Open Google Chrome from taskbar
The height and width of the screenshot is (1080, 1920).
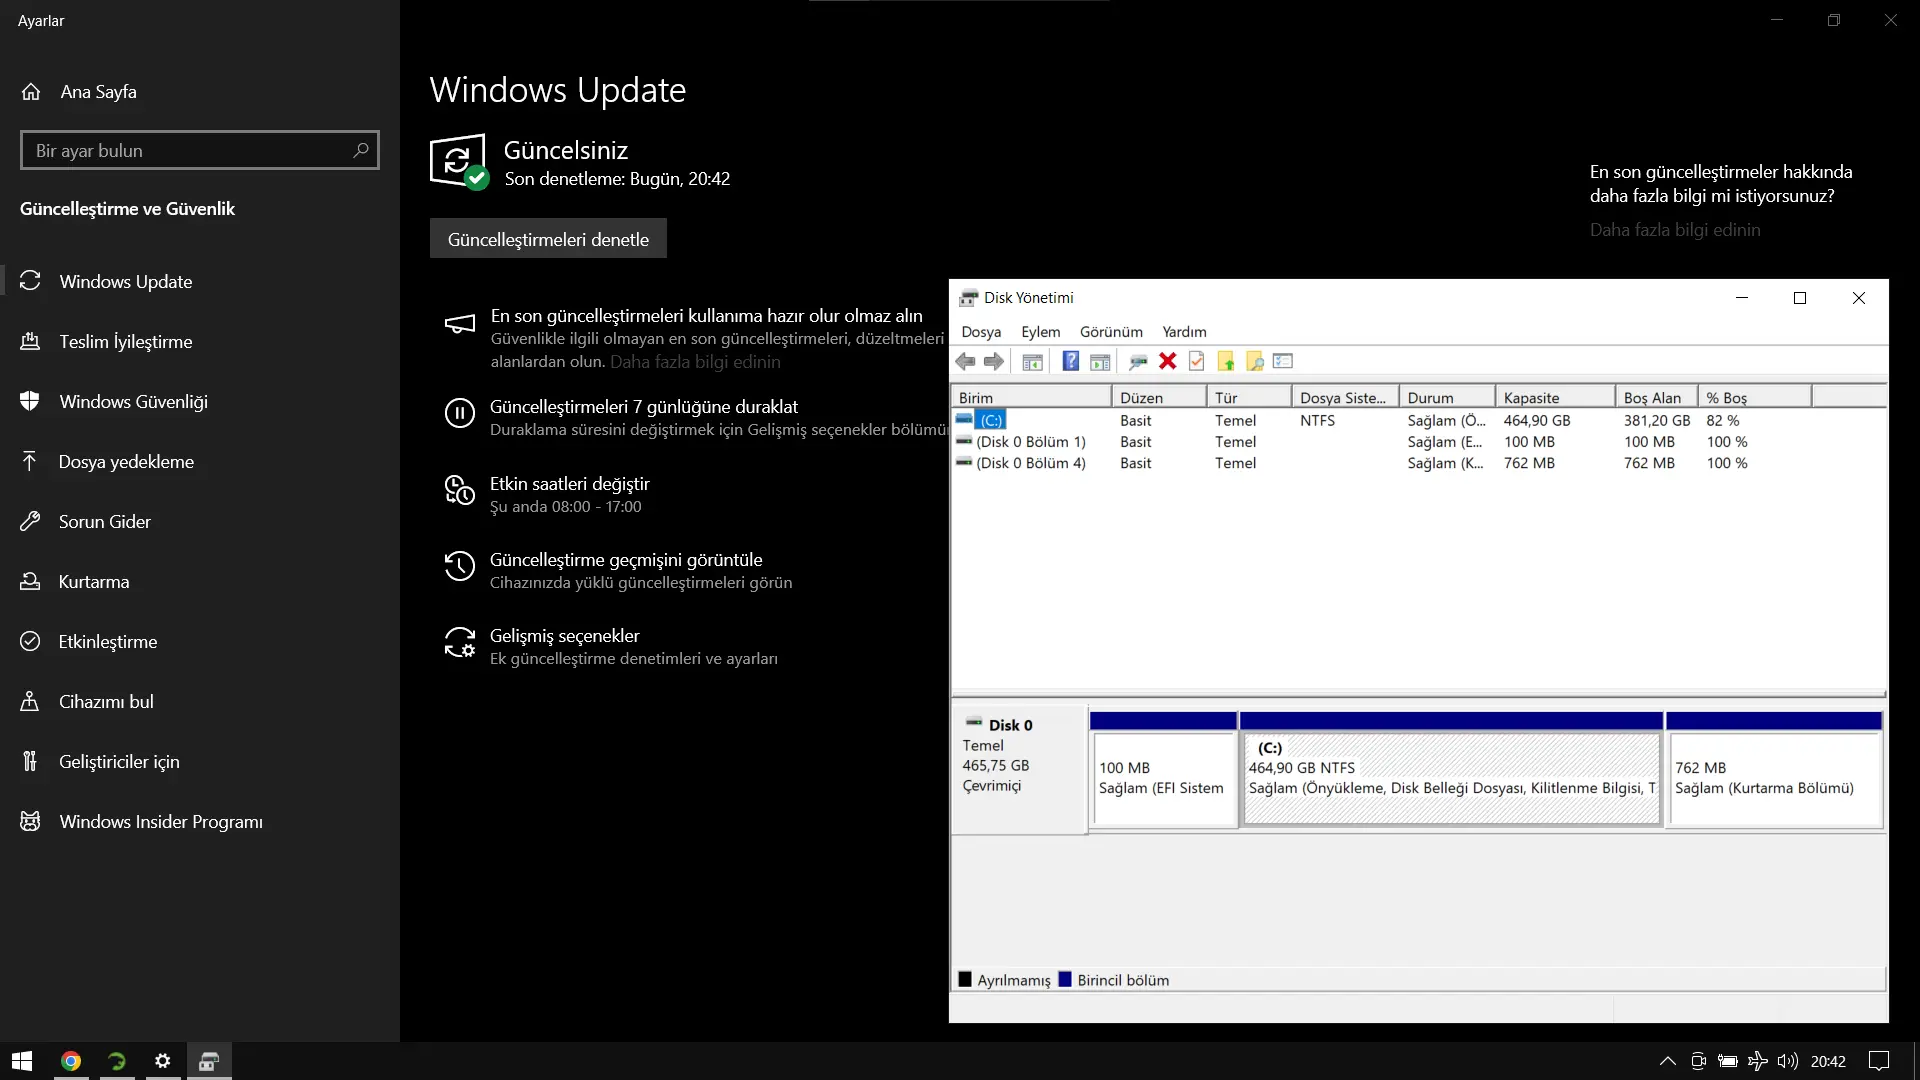pos(70,1061)
